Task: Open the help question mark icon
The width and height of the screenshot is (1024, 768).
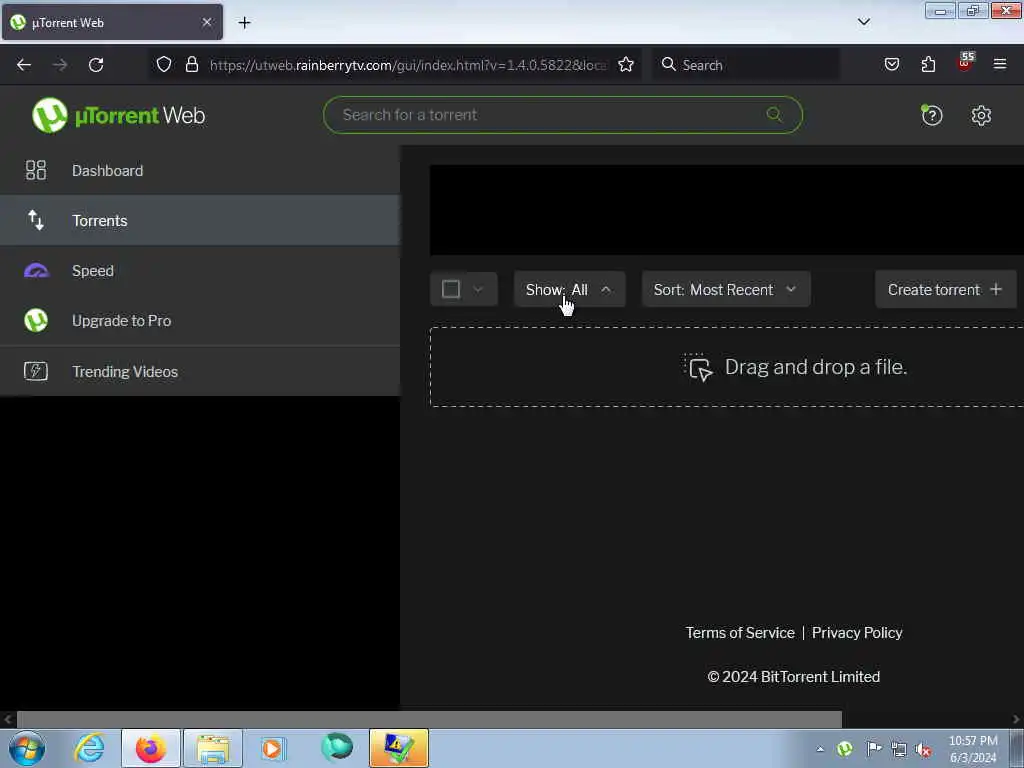Action: 931,116
